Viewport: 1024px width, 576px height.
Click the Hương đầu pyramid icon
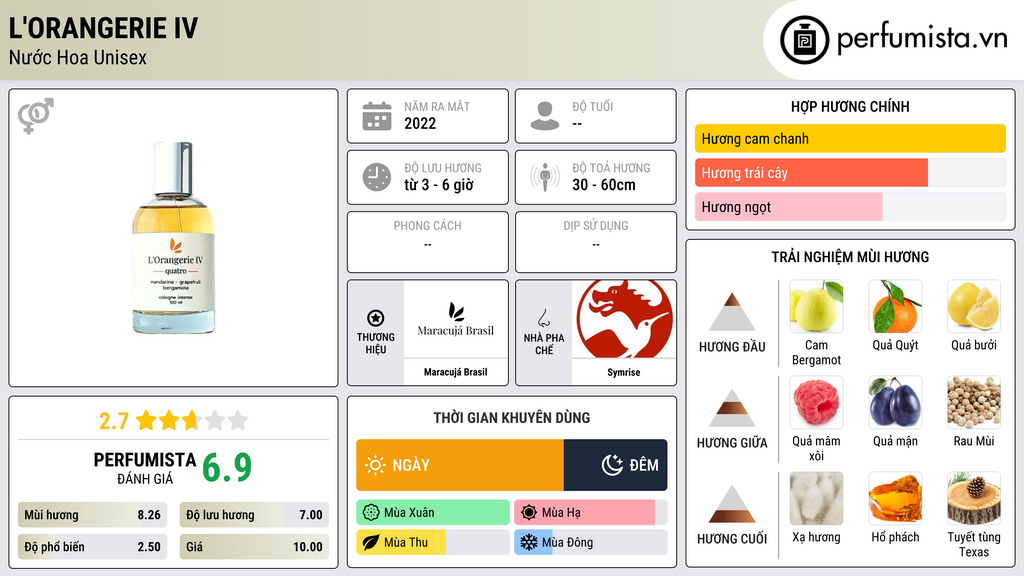pos(732,312)
